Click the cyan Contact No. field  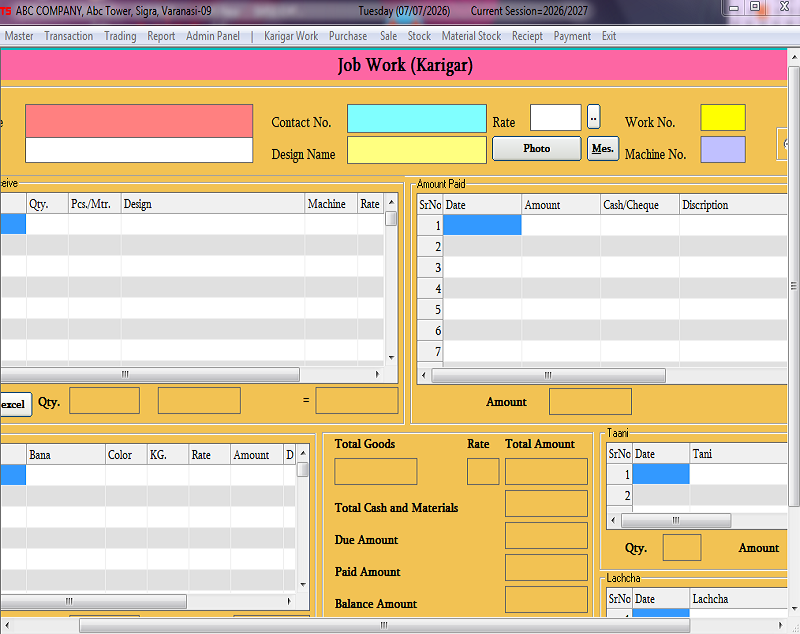click(x=416, y=118)
